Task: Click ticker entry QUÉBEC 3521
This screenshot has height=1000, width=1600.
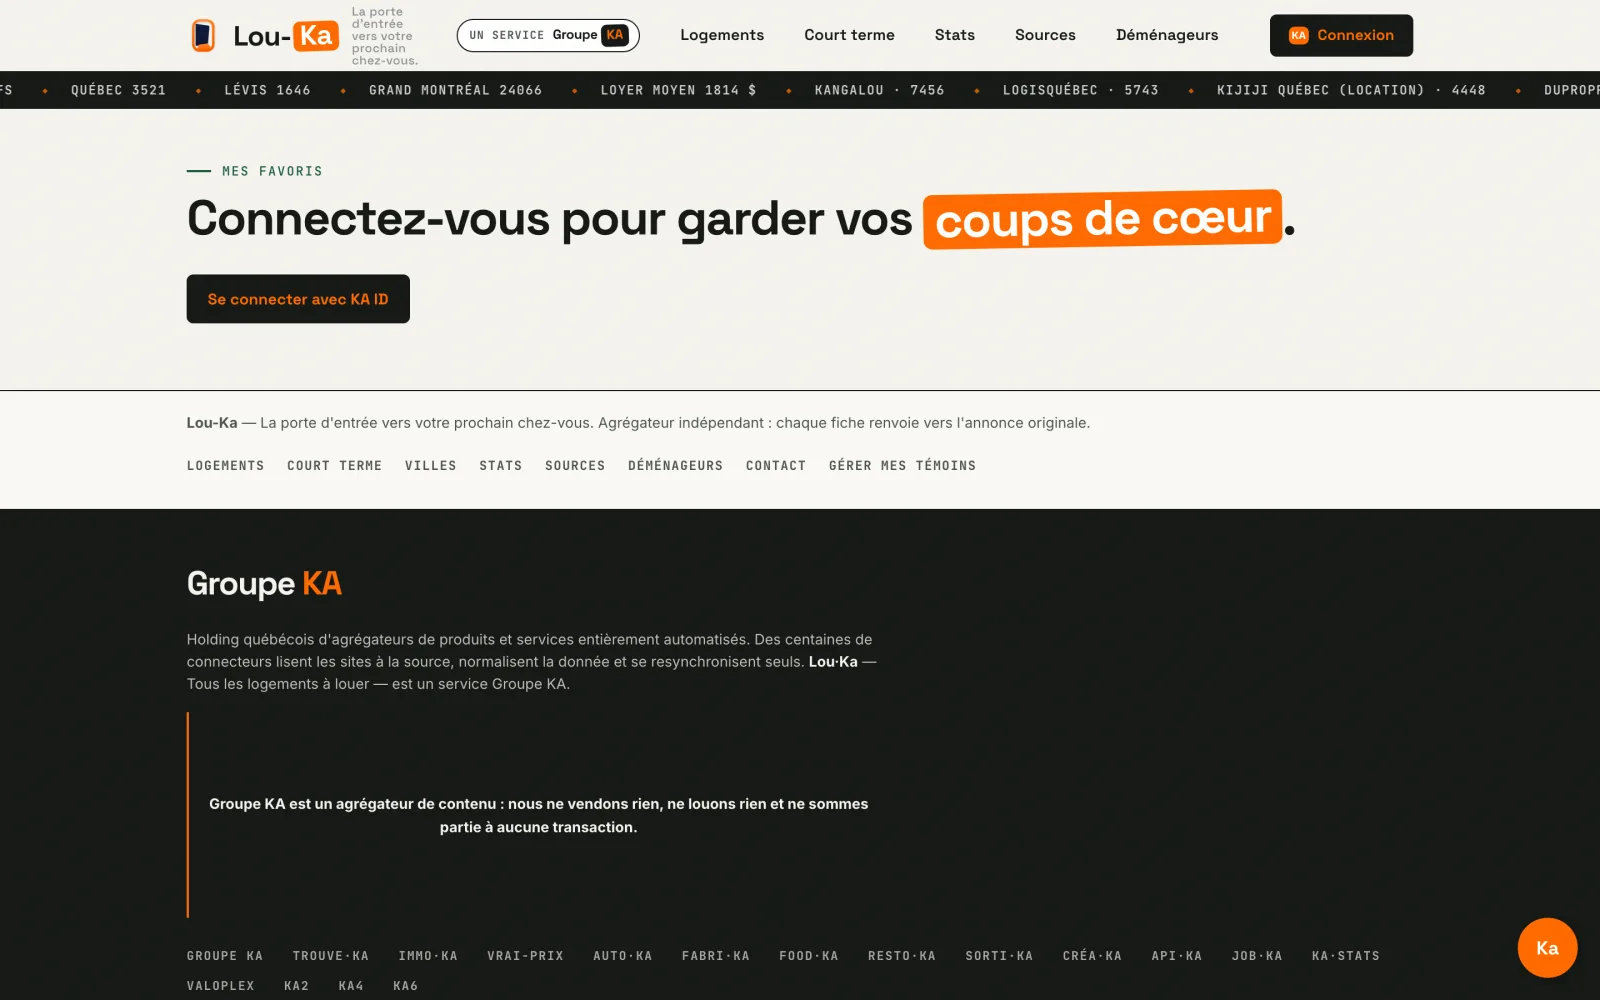Action: pyautogui.click(x=118, y=90)
